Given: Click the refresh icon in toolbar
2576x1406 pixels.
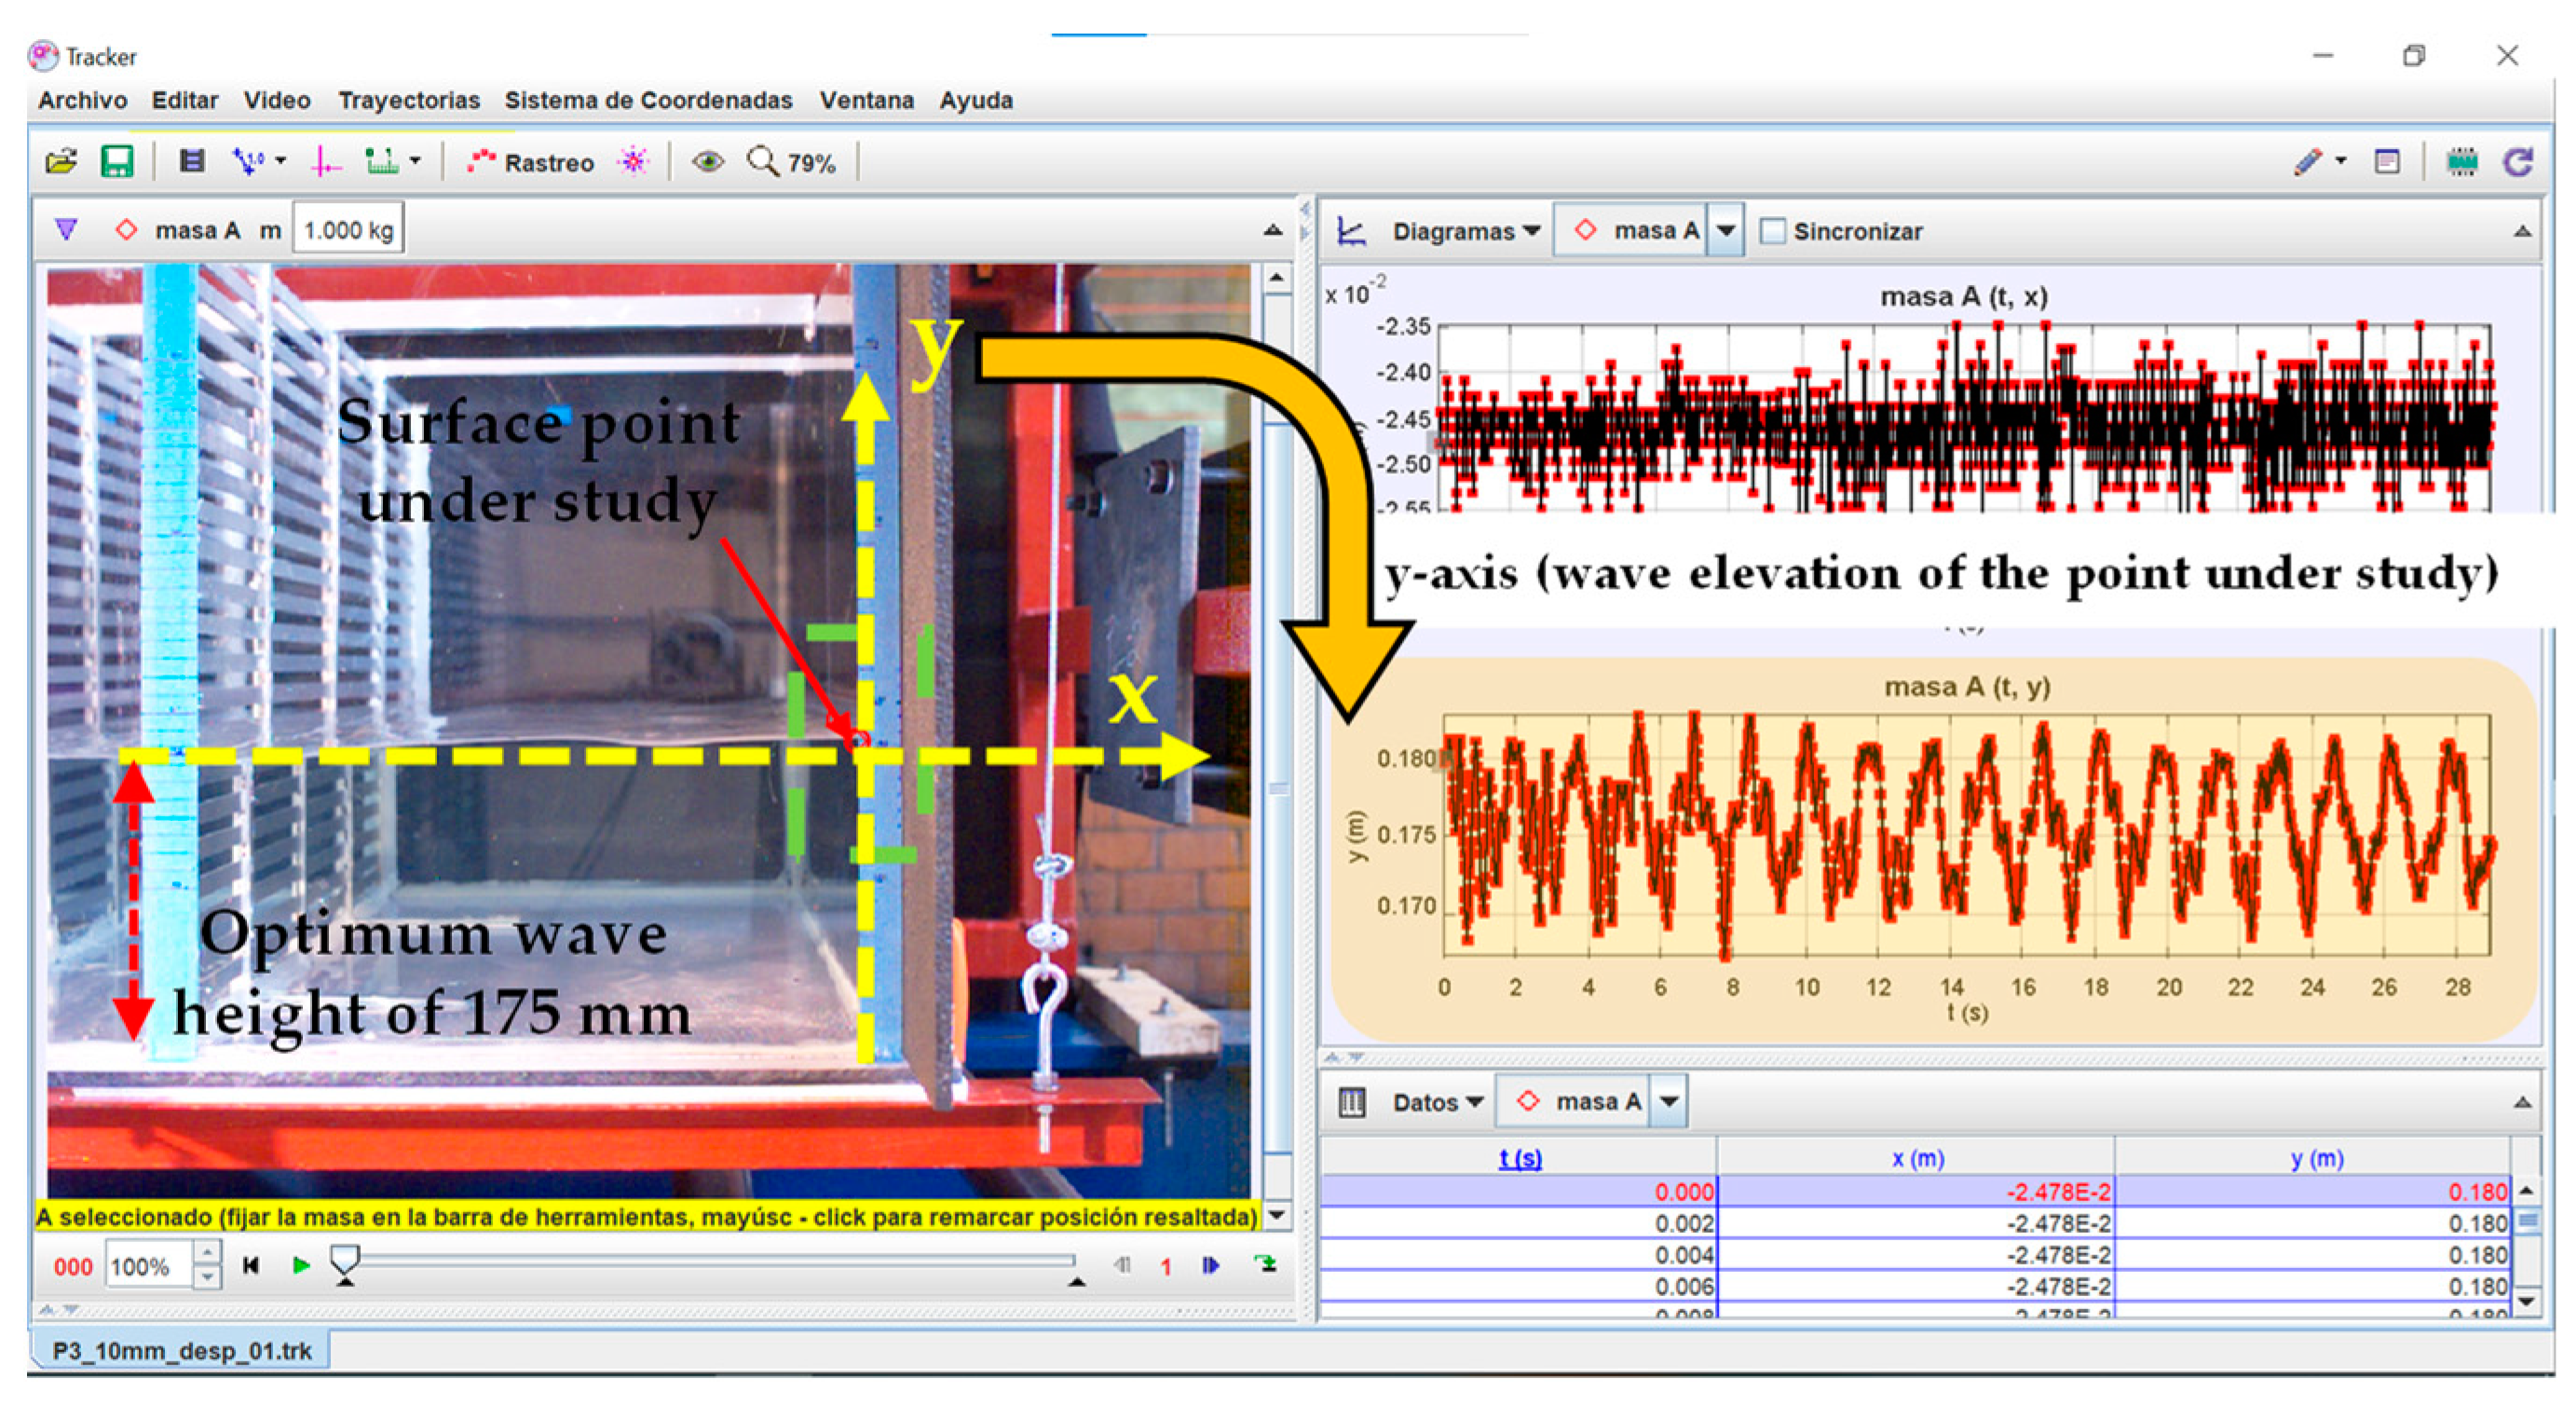Looking at the screenshot, I should click(x=2517, y=161).
